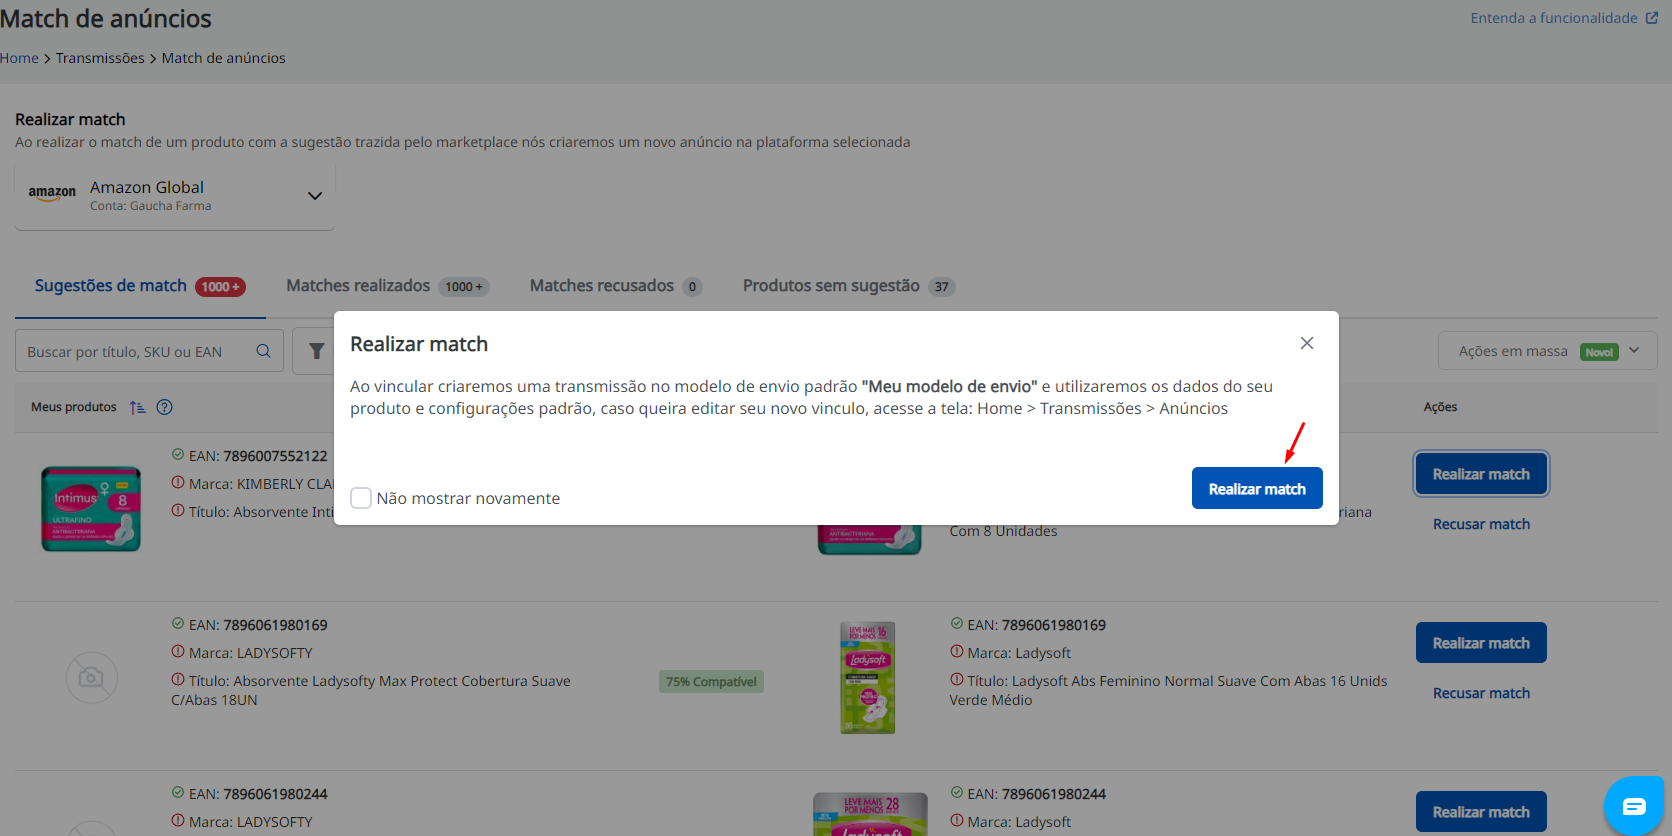
Task: Click the 37 badge on Produtos sem sugestão
Action: [942, 287]
